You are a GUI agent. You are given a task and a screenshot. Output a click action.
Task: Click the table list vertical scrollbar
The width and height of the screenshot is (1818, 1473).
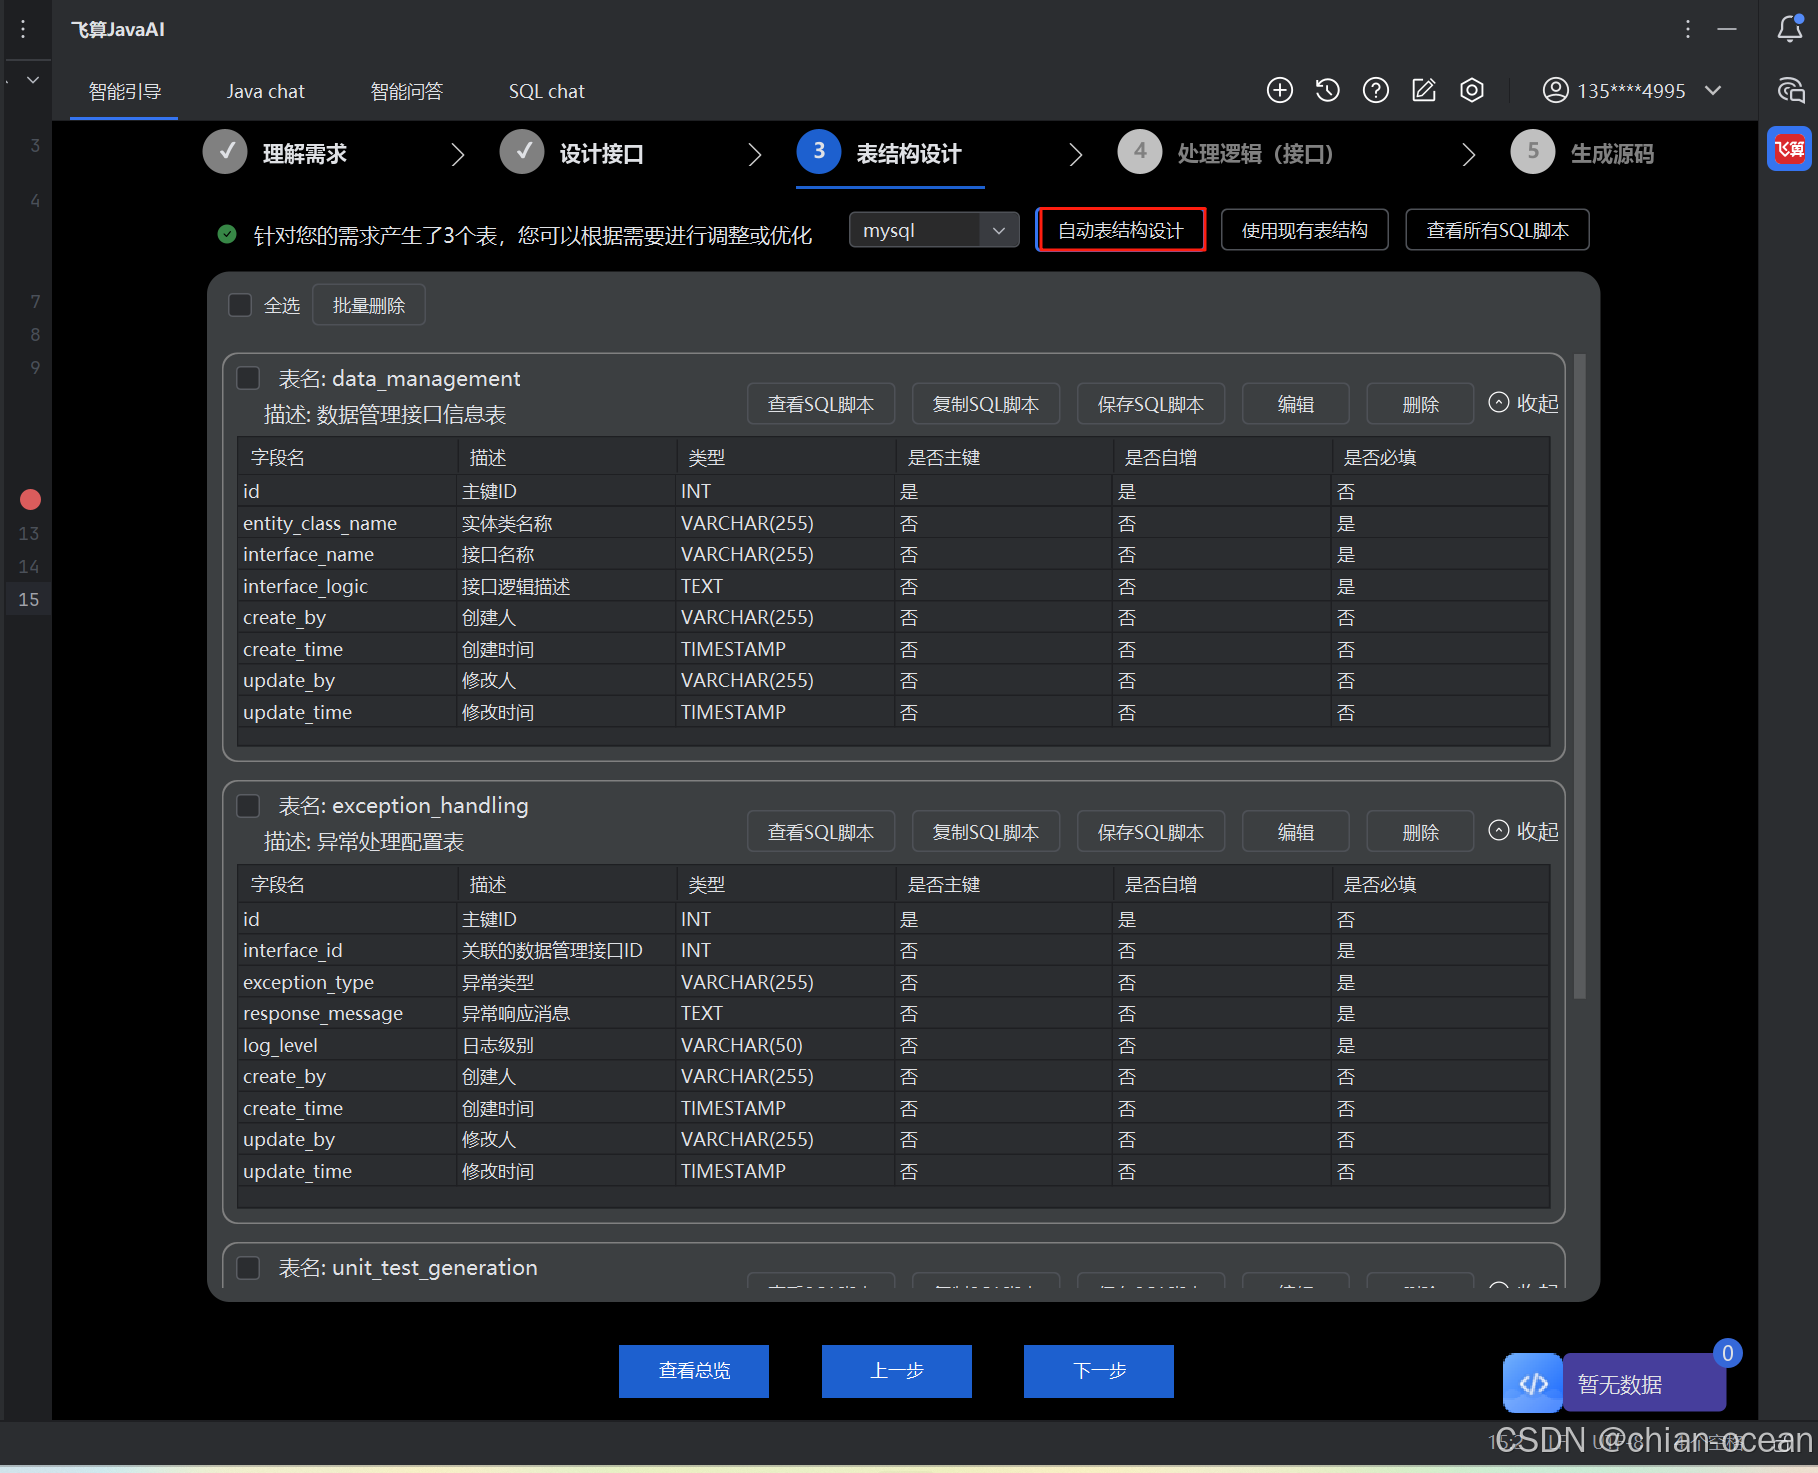[x=1580, y=676]
